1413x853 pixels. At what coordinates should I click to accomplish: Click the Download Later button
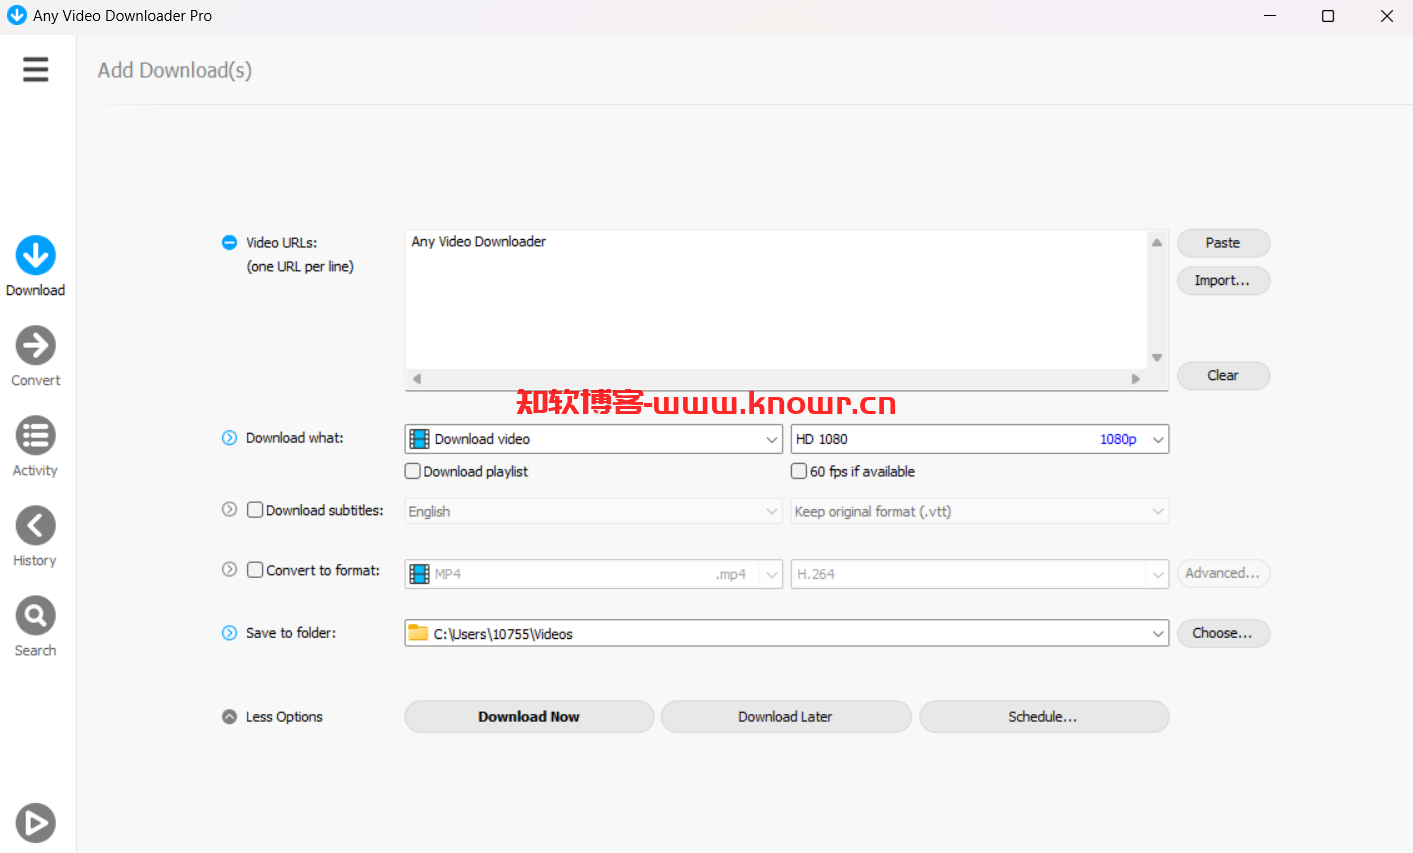[786, 717]
